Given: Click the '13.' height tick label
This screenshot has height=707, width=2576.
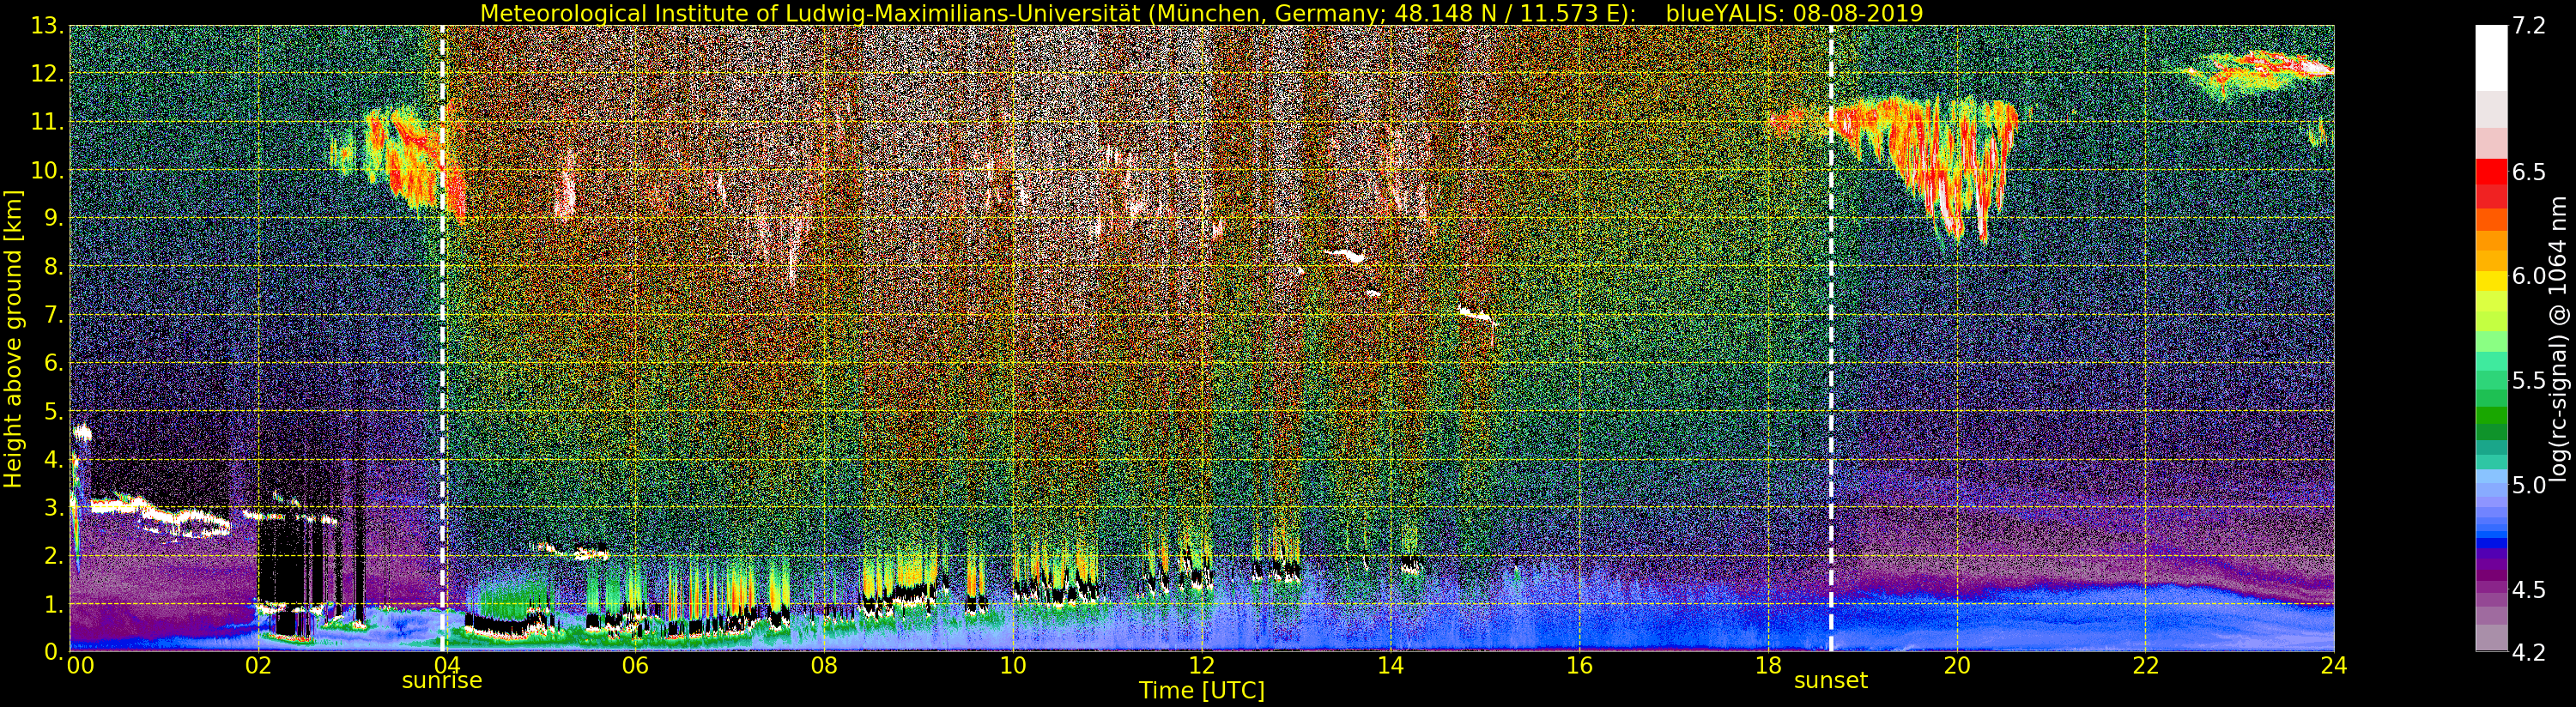Looking at the screenshot, I should click(47, 26).
